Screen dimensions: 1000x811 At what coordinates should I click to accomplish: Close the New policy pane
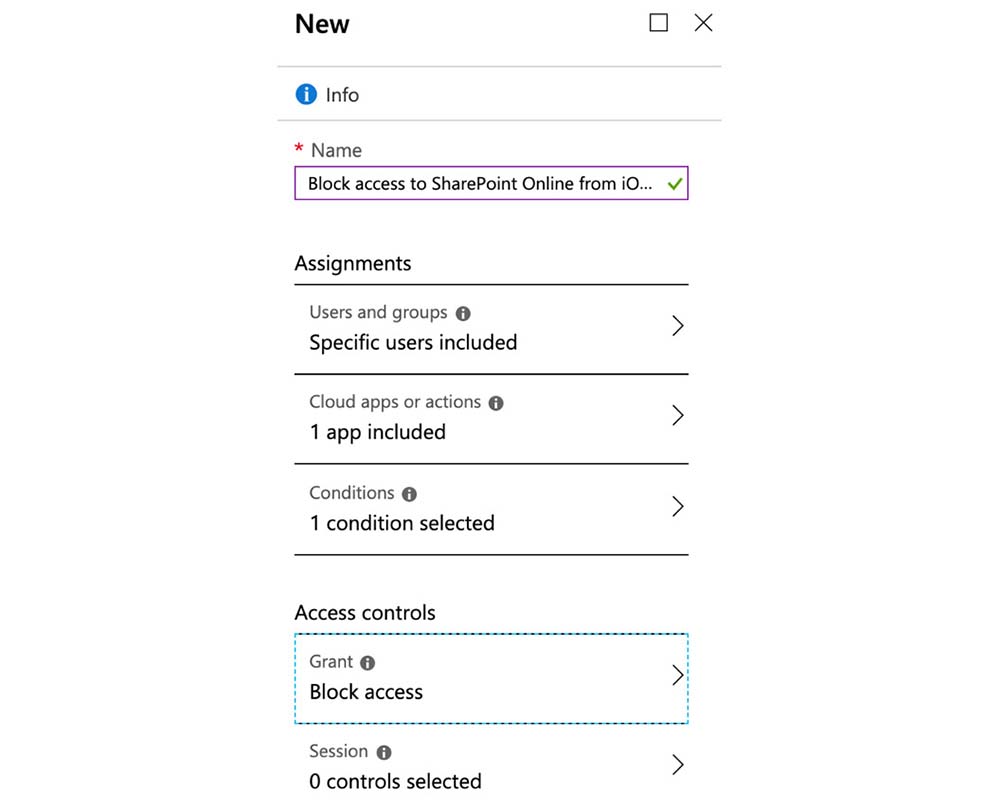(703, 23)
